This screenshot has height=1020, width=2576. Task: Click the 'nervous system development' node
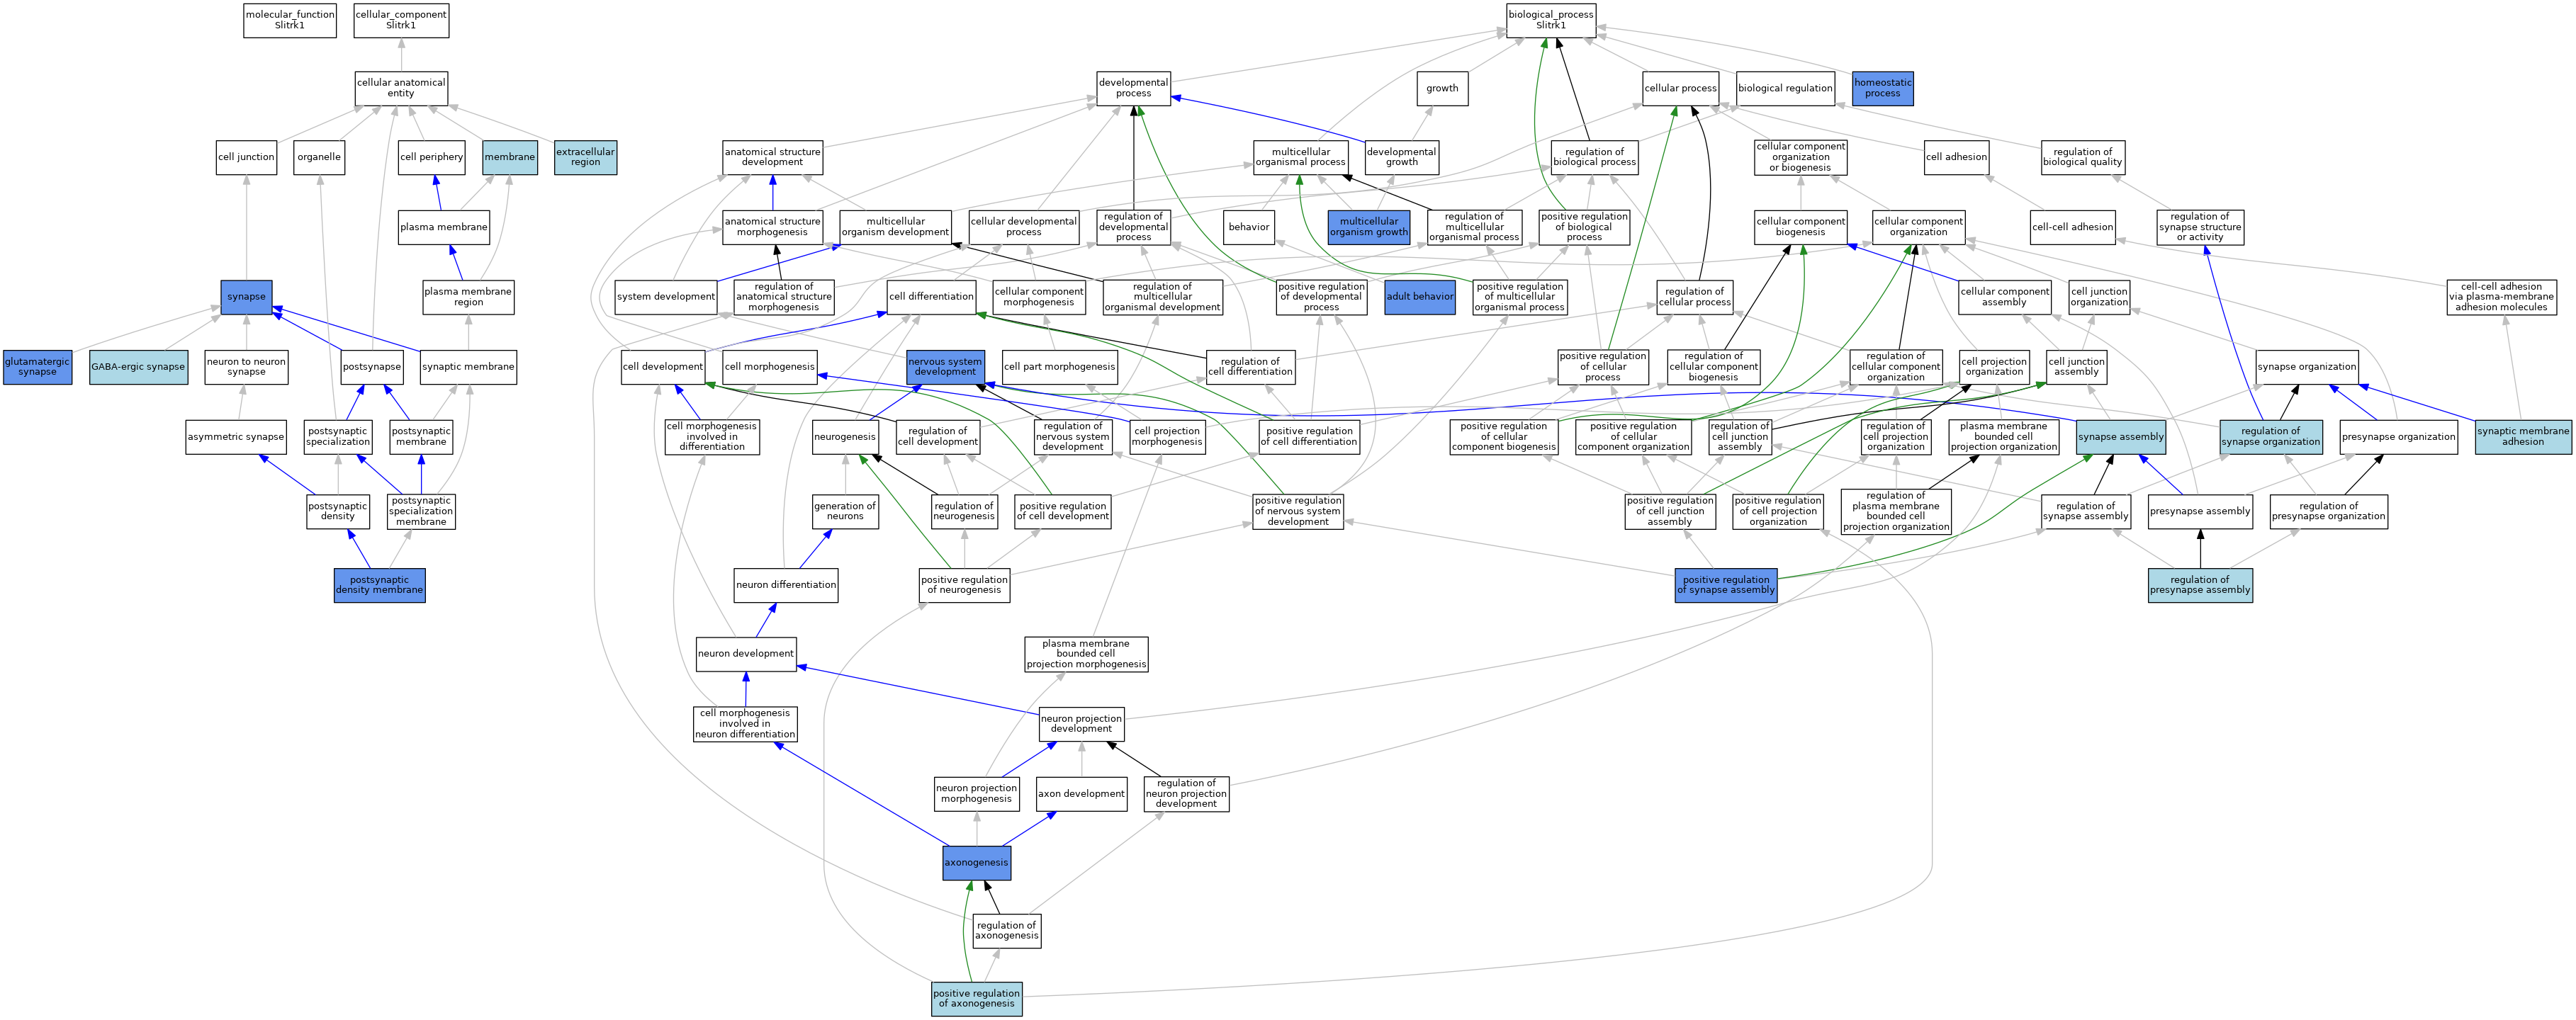(945, 367)
